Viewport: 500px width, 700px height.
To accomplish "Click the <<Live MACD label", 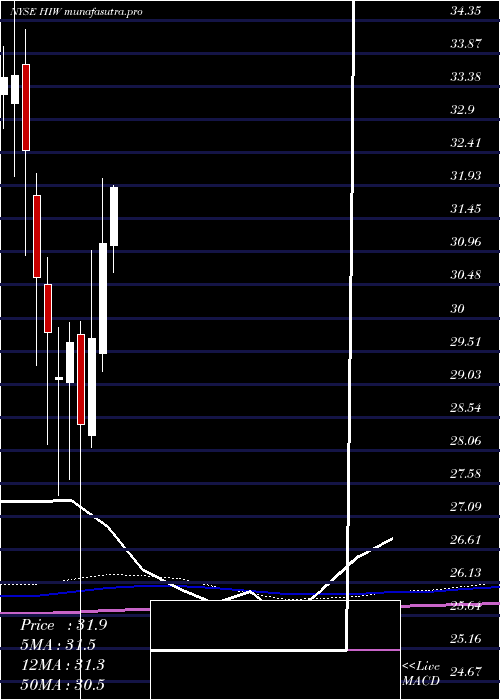I will [421, 674].
